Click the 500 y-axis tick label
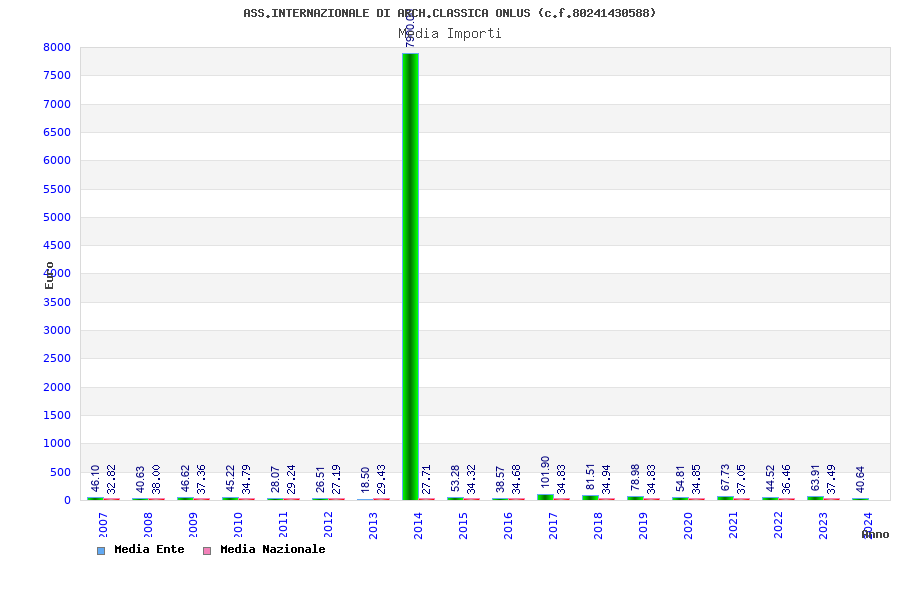The width and height of the screenshot is (900, 600). click(60, 472)
